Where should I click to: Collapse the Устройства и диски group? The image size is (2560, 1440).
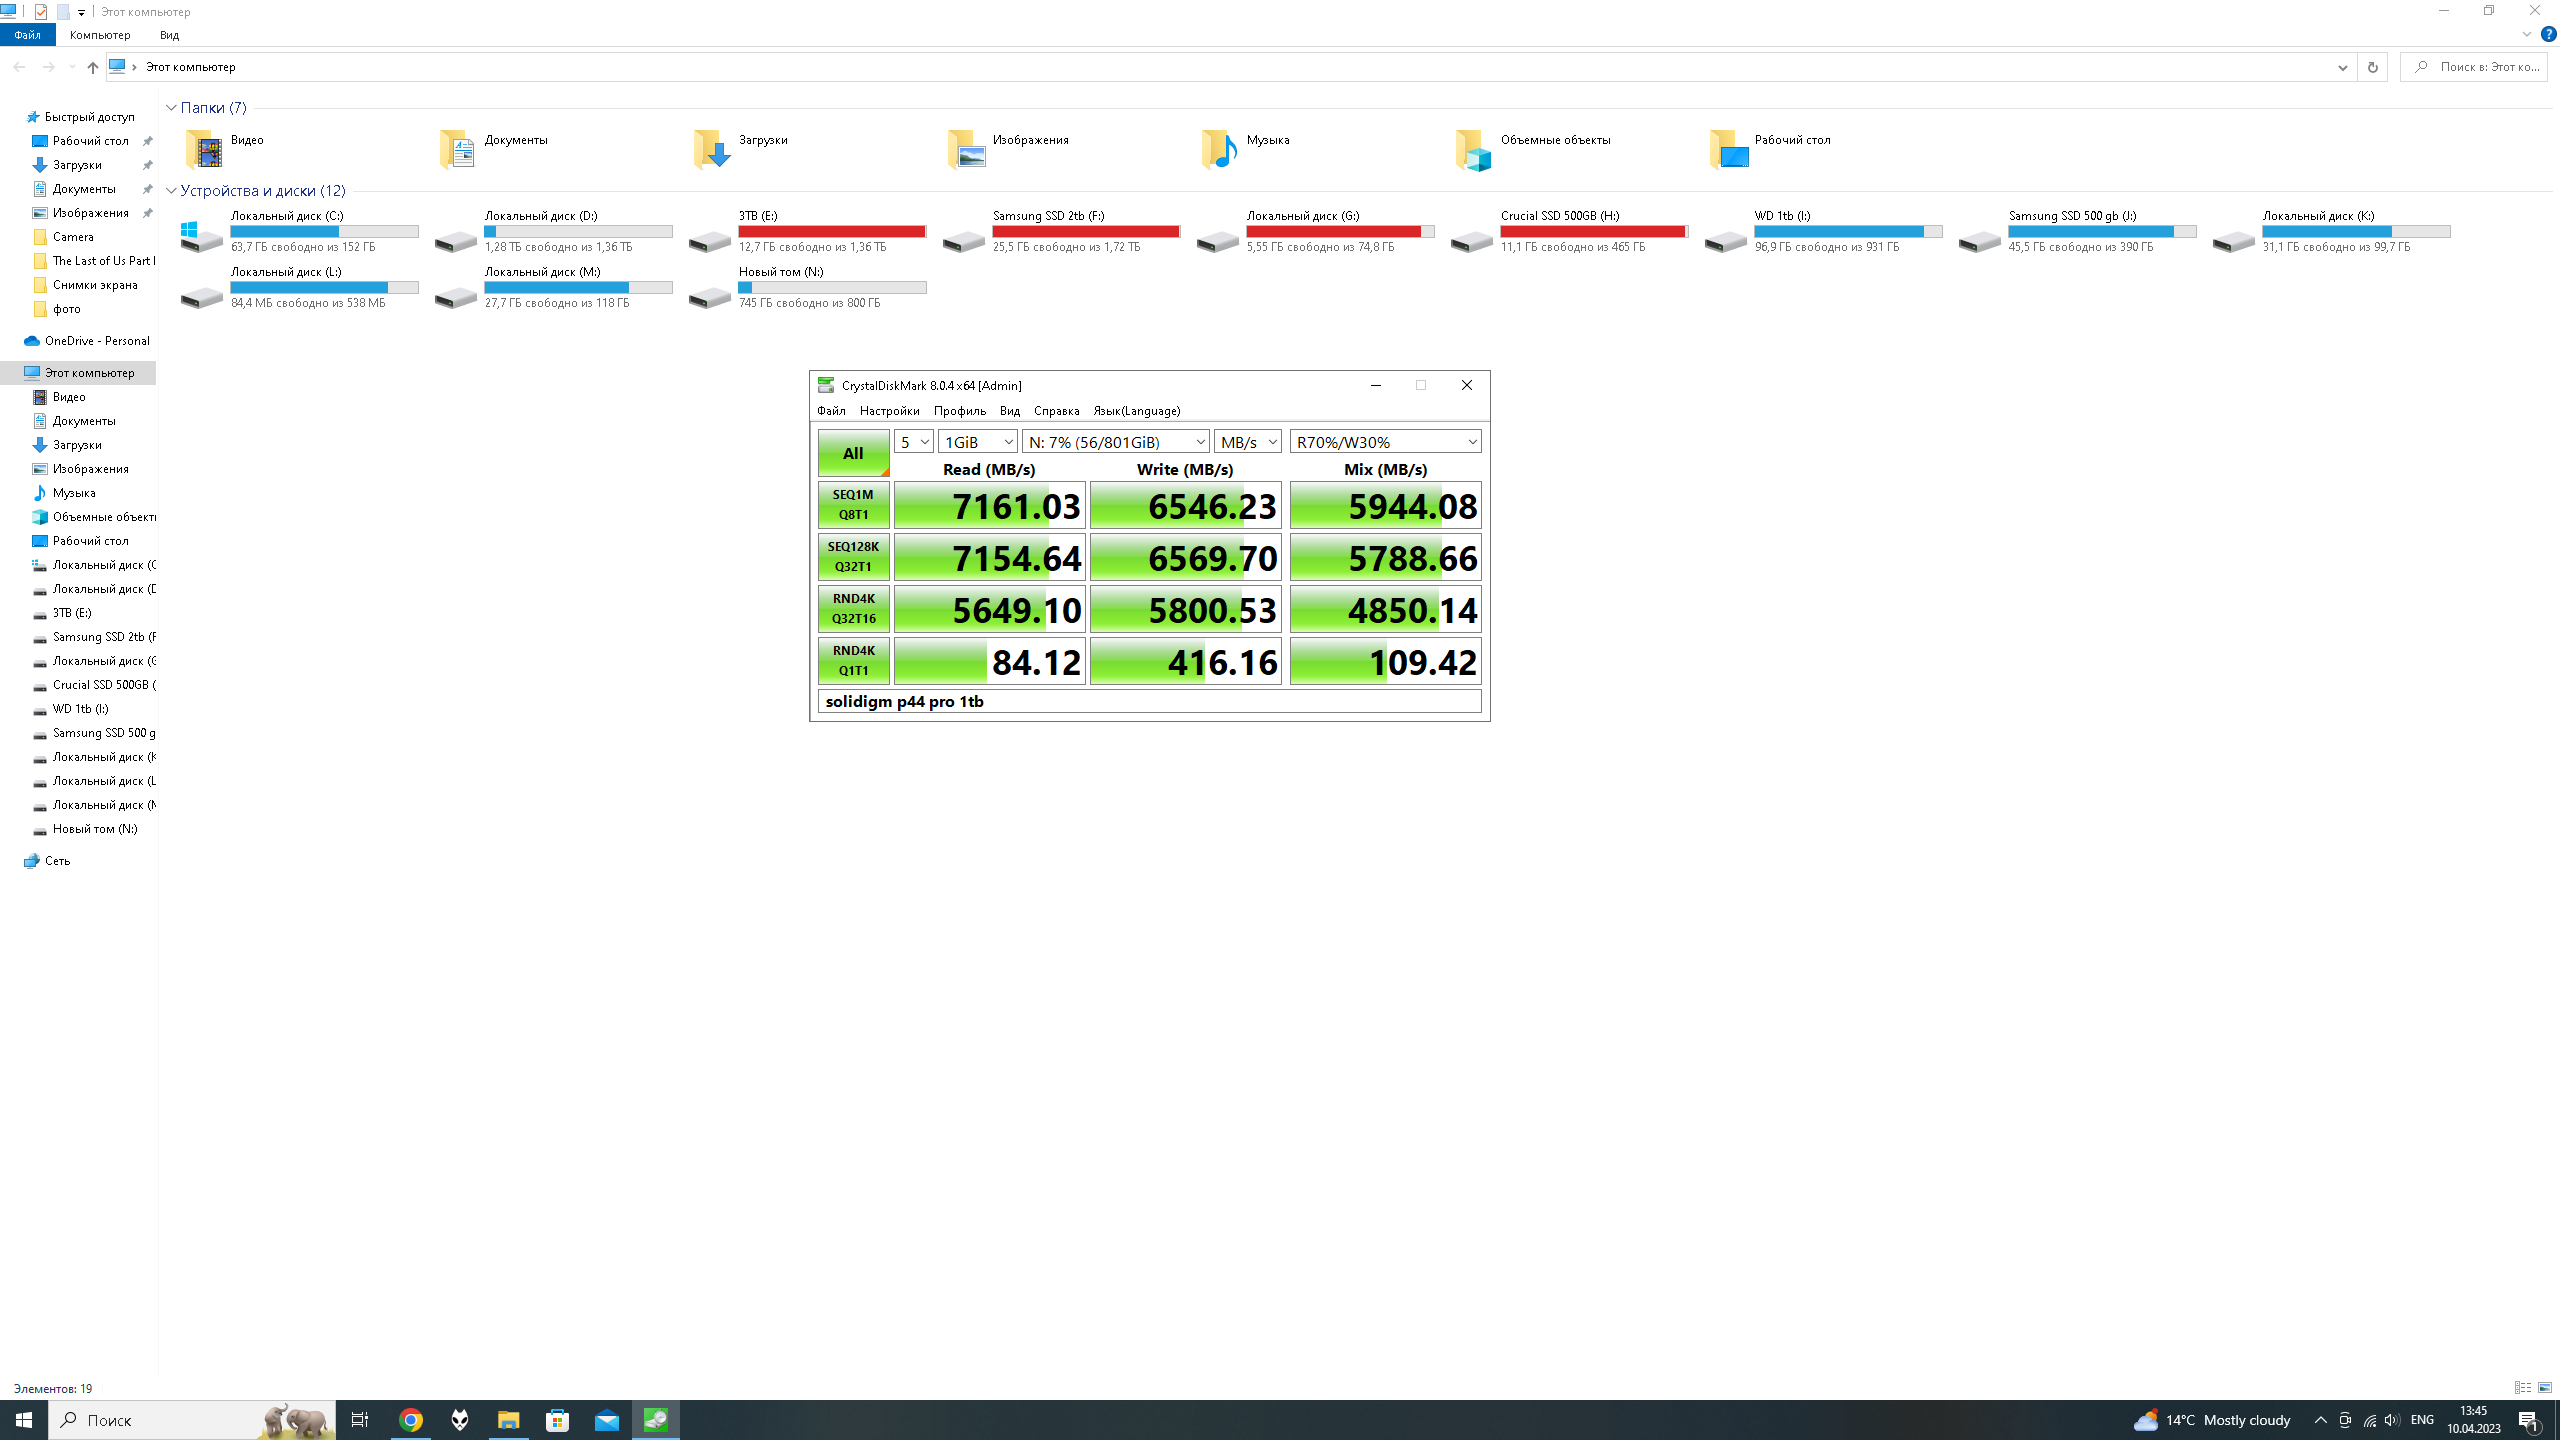171,191
